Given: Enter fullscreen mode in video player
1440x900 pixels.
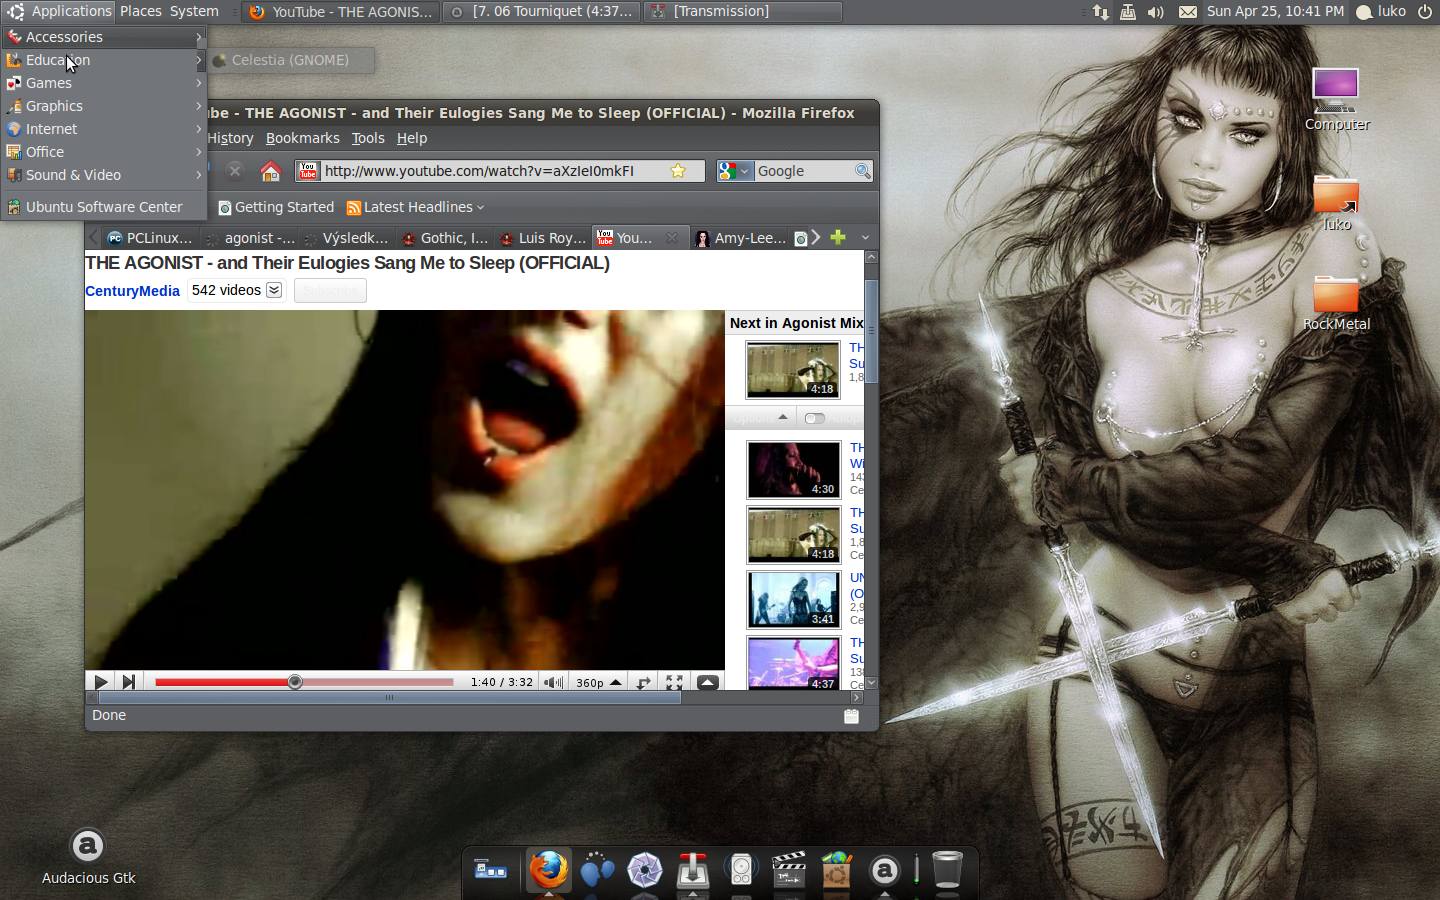Looking at the screenshot, I should [675, 682].
